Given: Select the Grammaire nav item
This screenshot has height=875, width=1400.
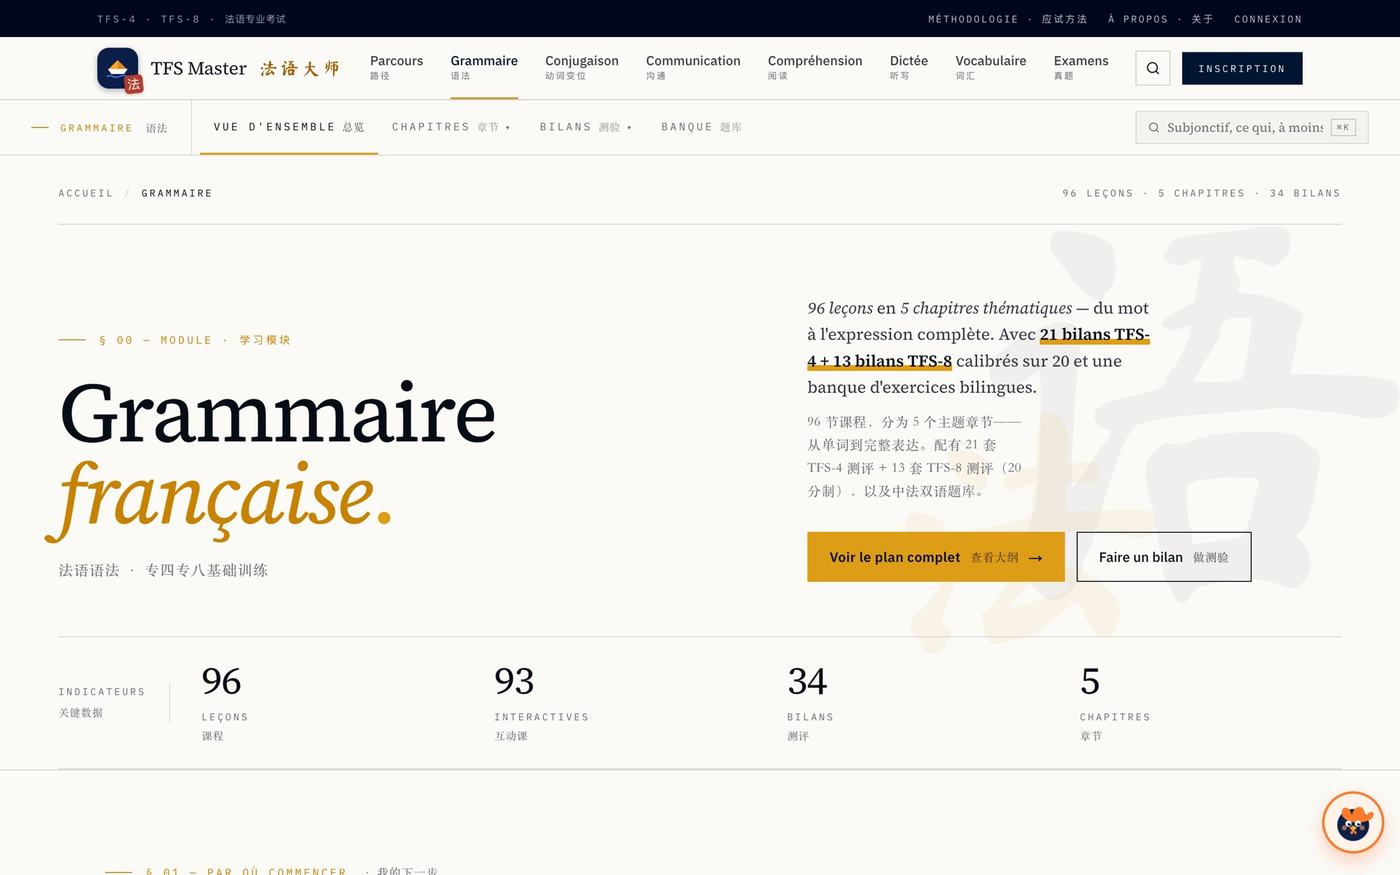Looking at the screenshot, I should pyautogui.click(x=484, y=67).
